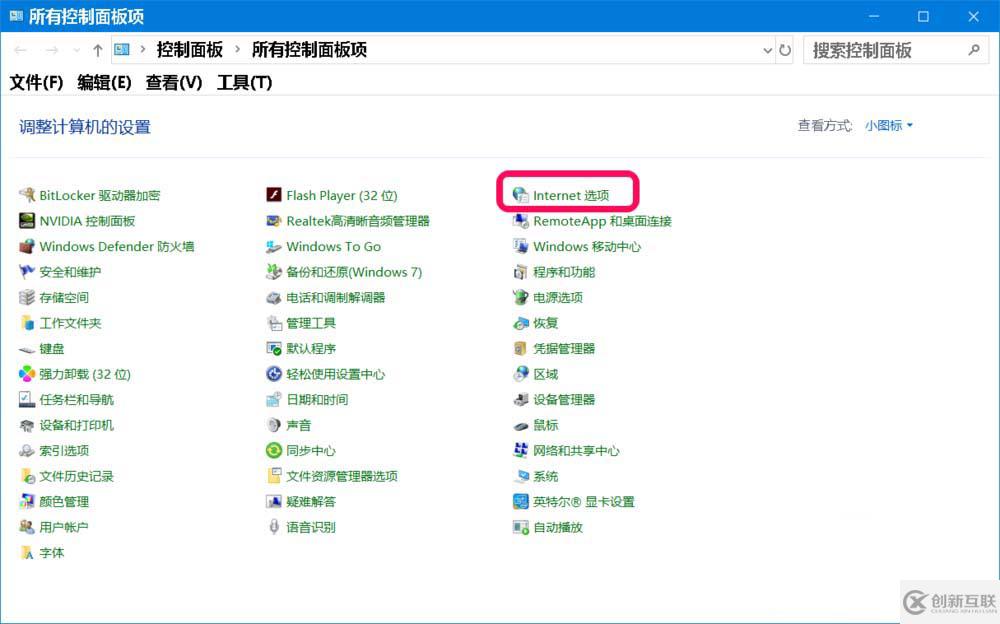1000x624 pixels.
Task: Open the 编辑(E) menu
Action: [104, 82]
